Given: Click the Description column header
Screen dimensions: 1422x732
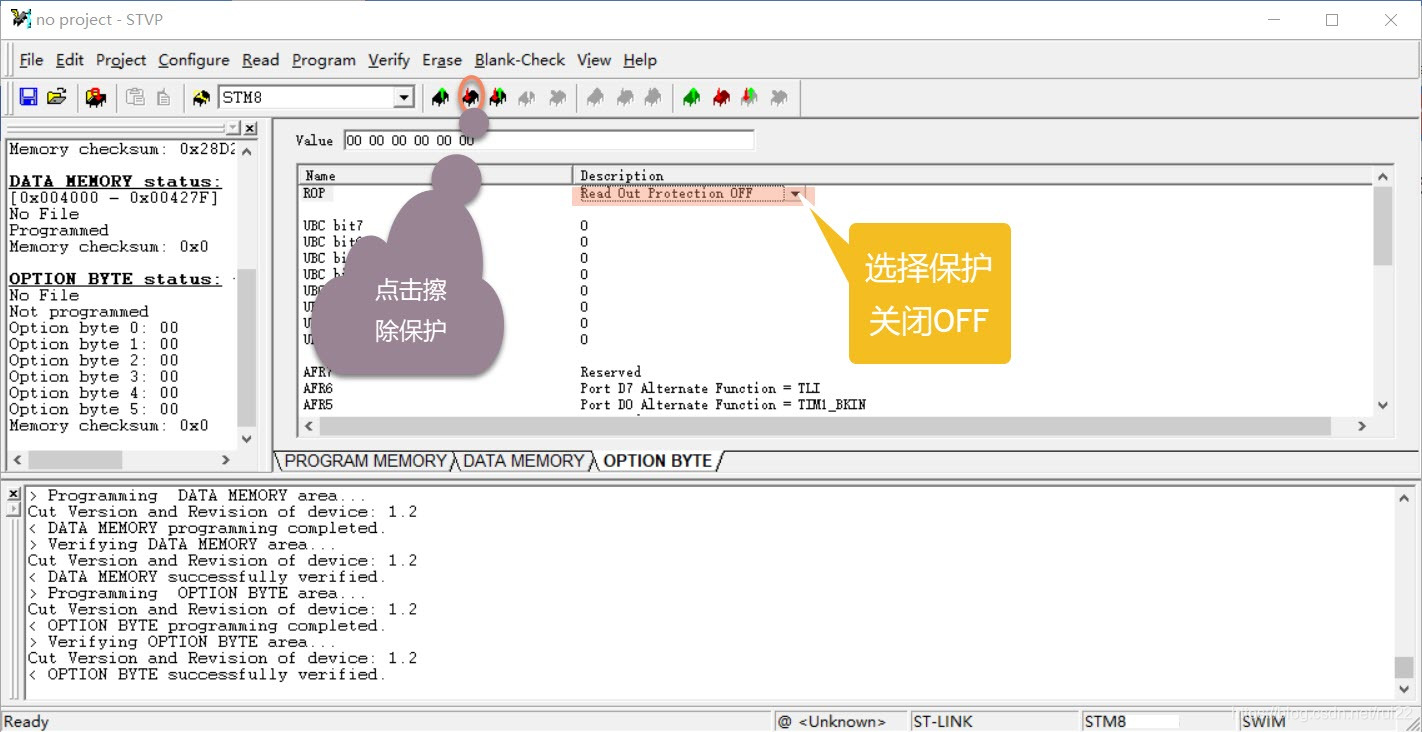Looking at the screenshot, I should click(973, 176).
